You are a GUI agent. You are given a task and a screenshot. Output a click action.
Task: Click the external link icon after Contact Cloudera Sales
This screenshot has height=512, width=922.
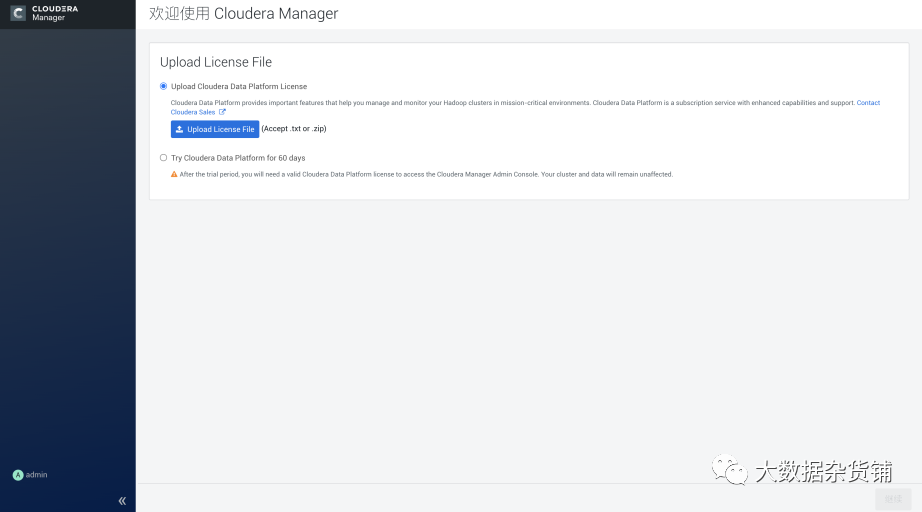click(x=222, y=112)
